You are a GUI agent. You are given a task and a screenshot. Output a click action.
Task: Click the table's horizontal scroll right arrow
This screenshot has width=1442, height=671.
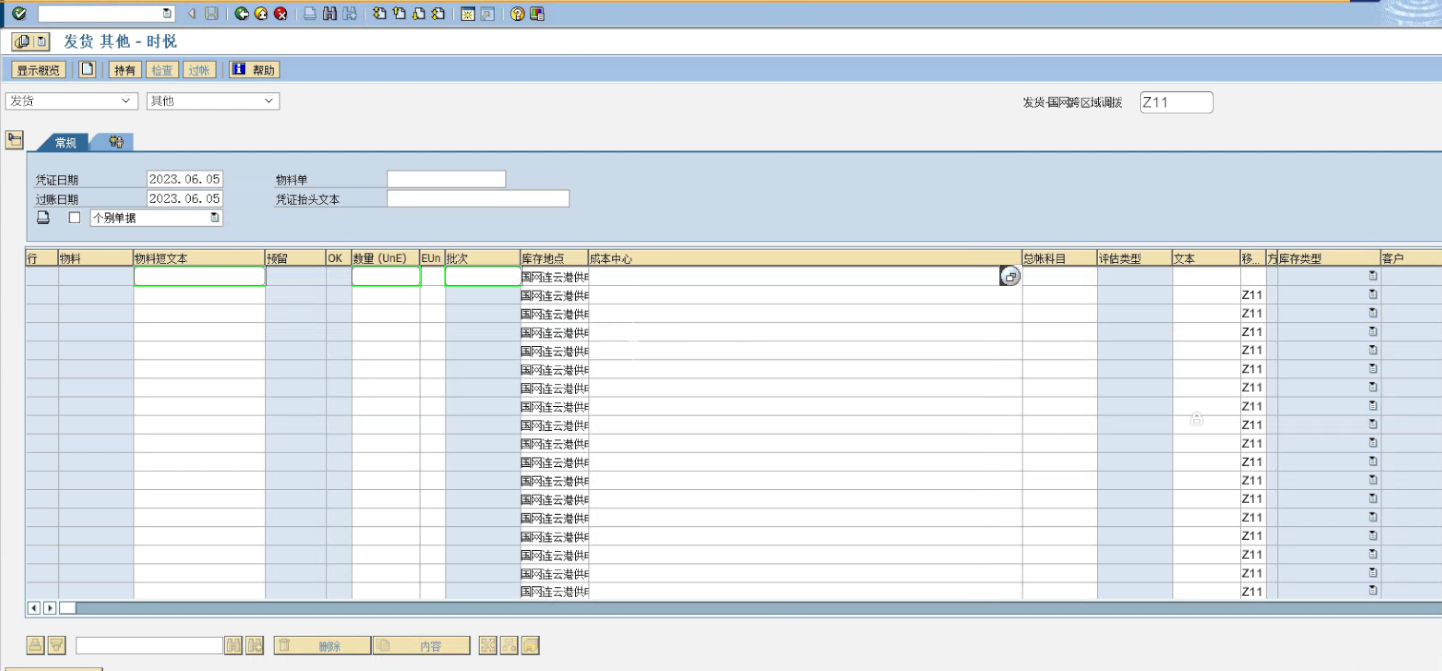[x=50, y=607]
